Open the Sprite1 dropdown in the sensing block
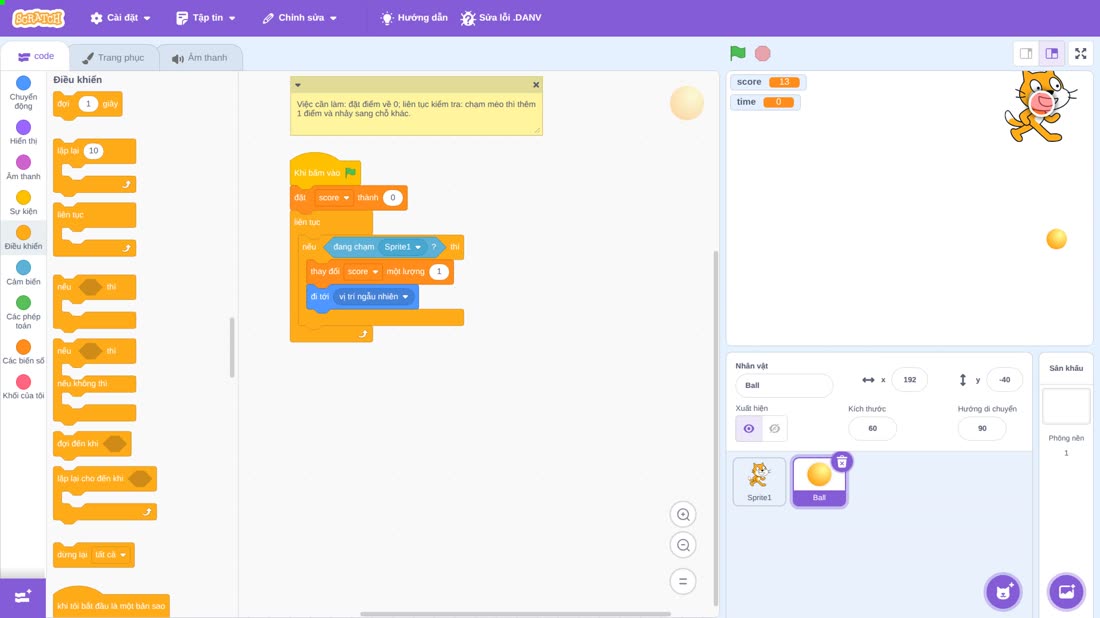The width and height of the screenshot is (1100, 618). (402, 247)
